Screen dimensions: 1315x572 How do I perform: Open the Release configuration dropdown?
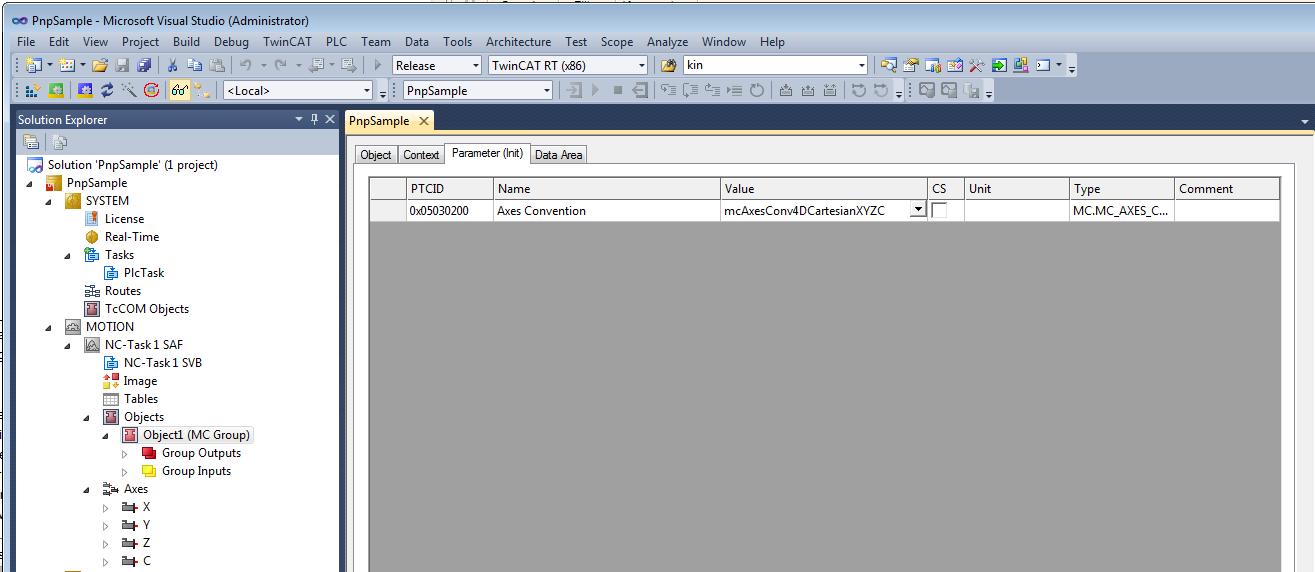(437, 65)
